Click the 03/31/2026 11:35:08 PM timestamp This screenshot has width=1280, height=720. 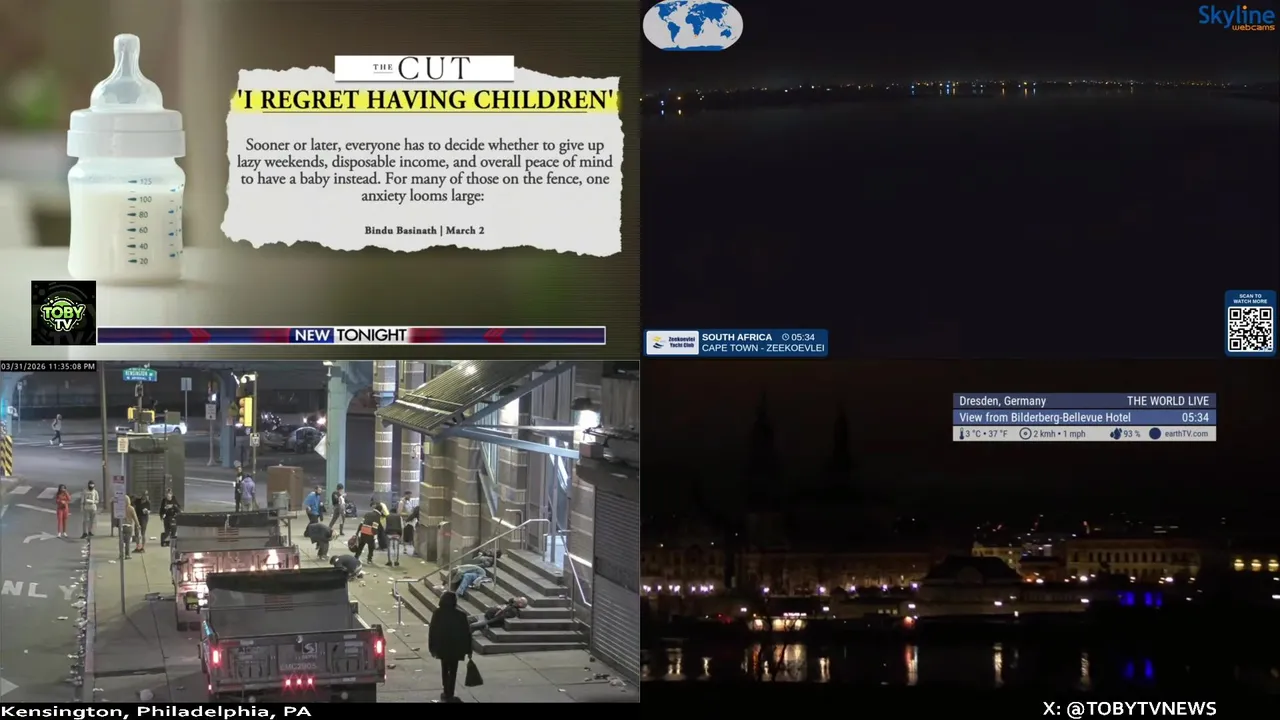[x=48, y=367]
